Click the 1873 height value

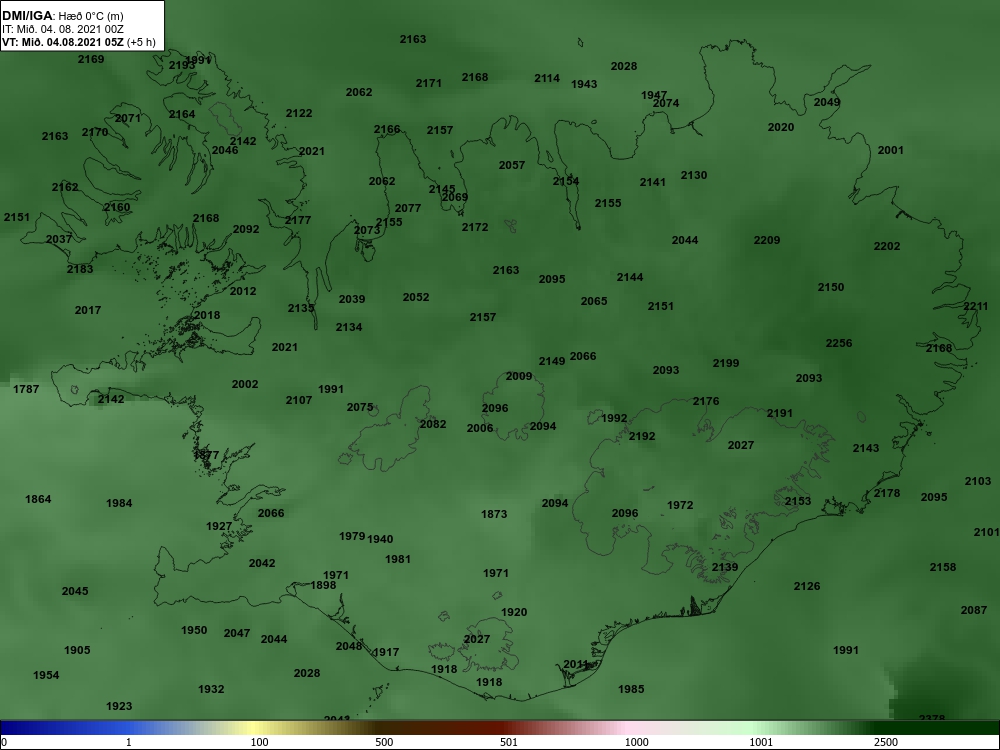pyautogui.click(x=494, y=514)
